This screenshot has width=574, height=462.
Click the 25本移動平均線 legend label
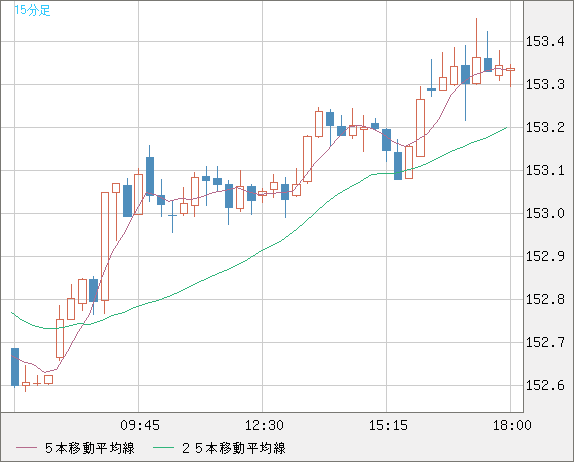(234, 448)
